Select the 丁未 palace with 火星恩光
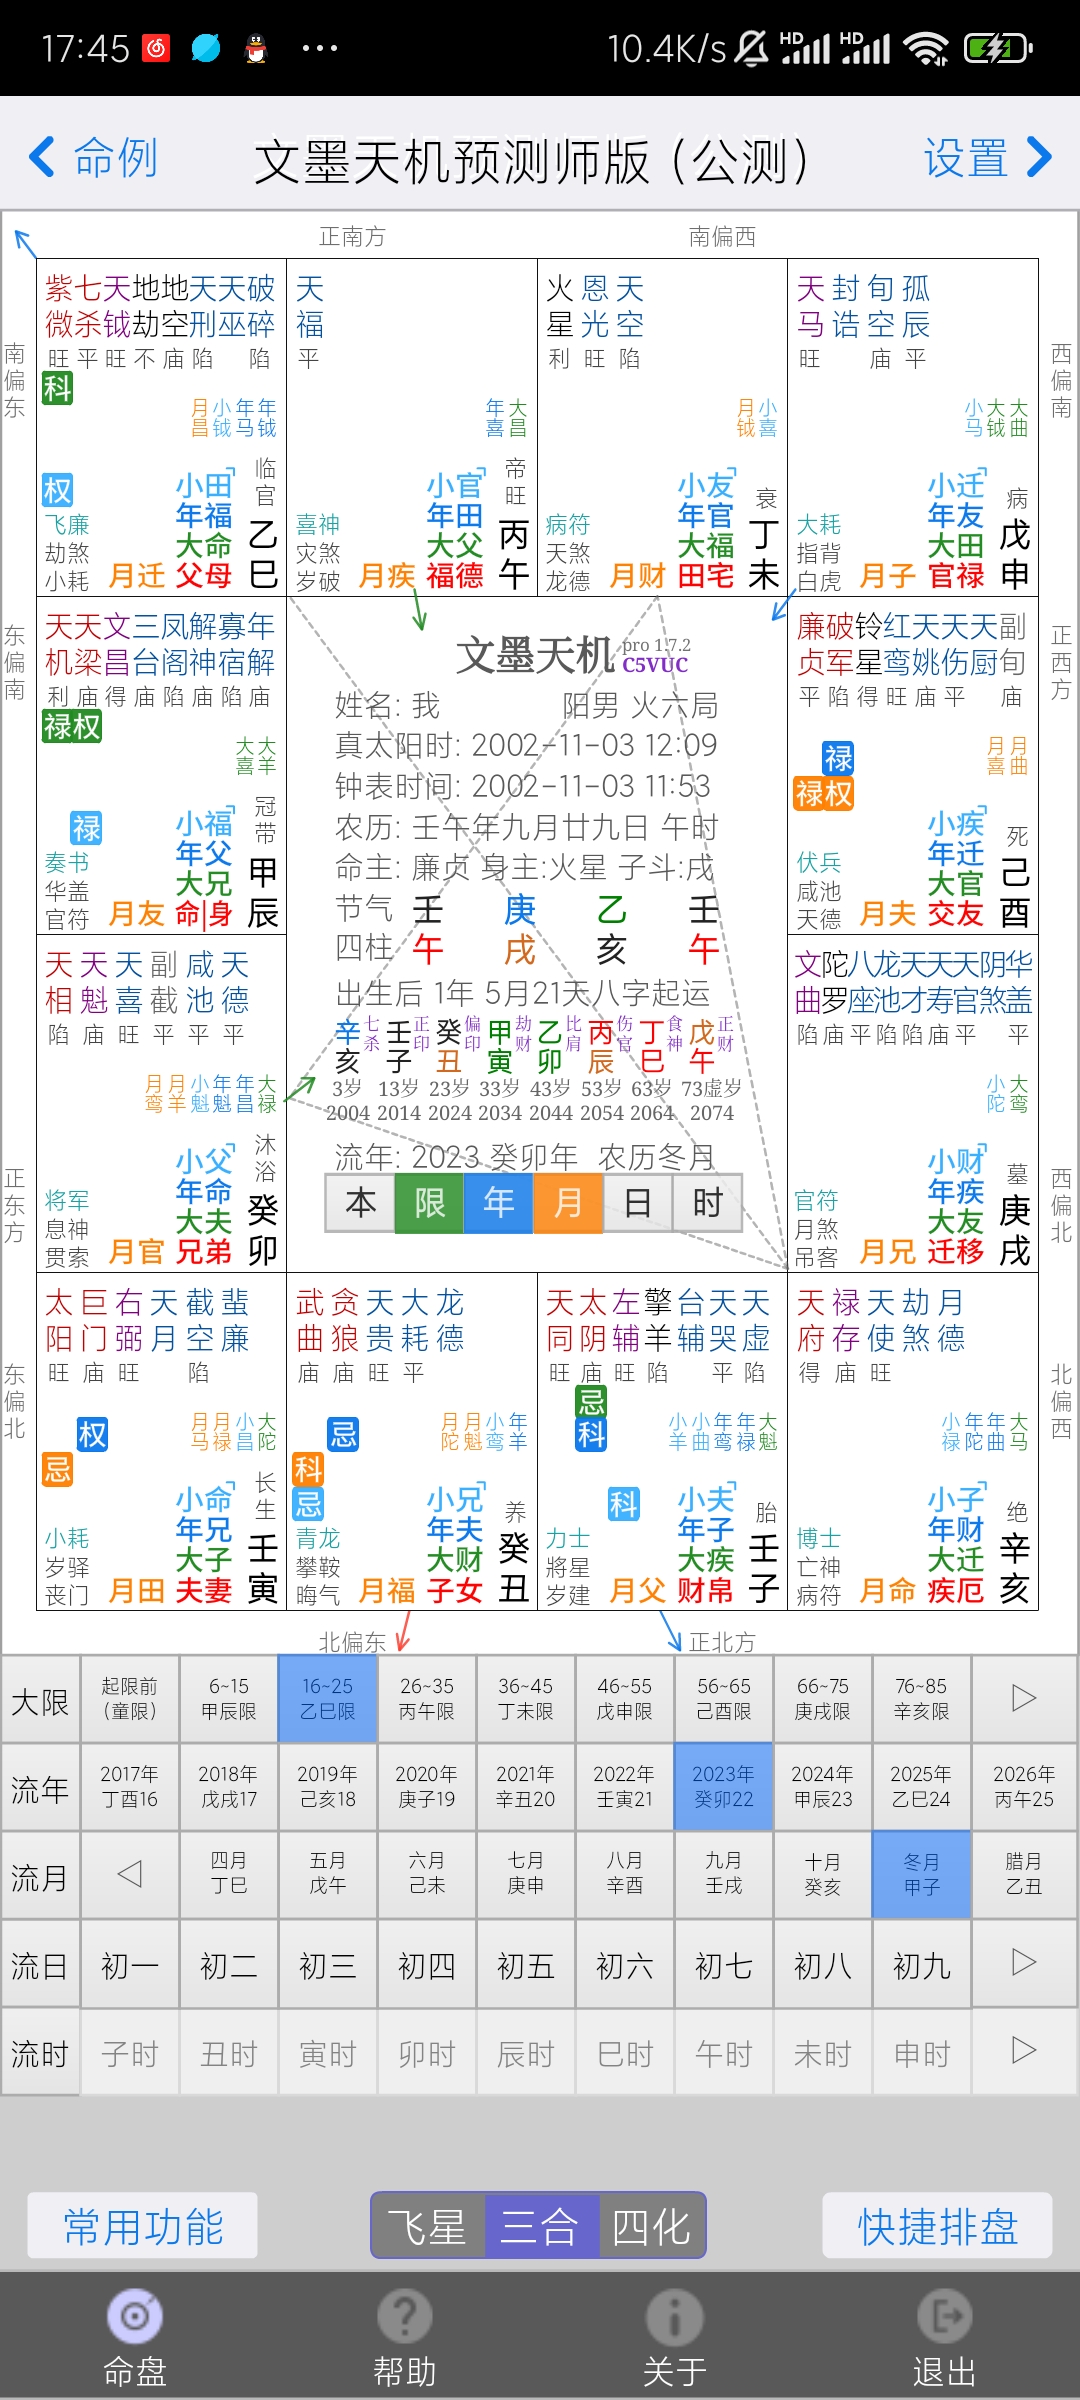 (x=662, y=427)
